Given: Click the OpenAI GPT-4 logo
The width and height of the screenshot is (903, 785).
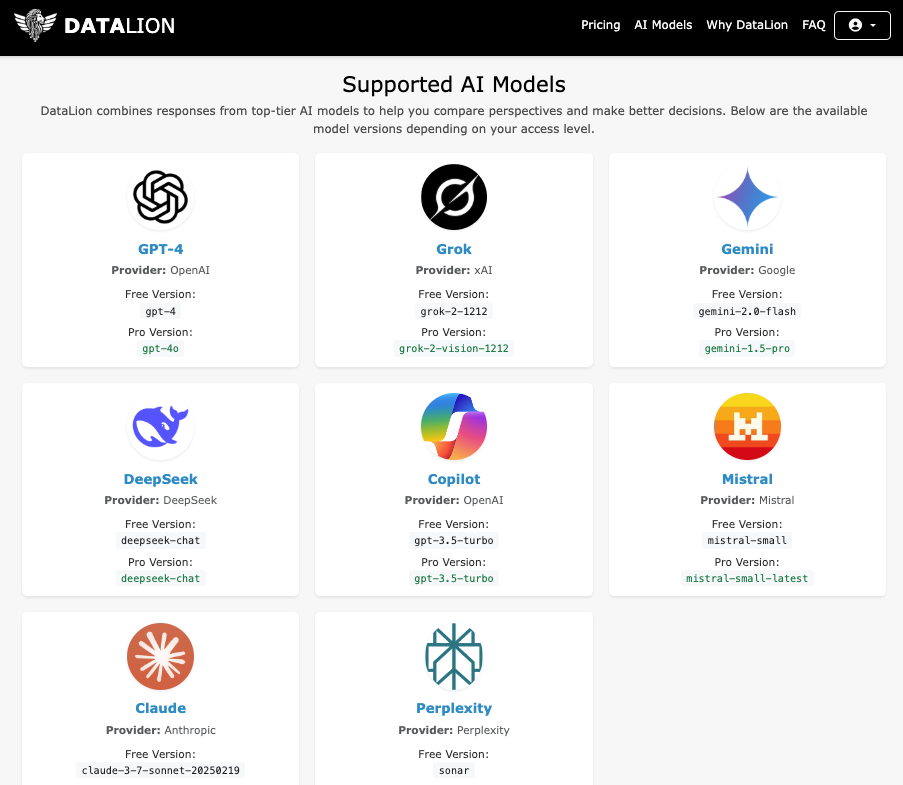Looking at the screenshot, I should (160, 197).
